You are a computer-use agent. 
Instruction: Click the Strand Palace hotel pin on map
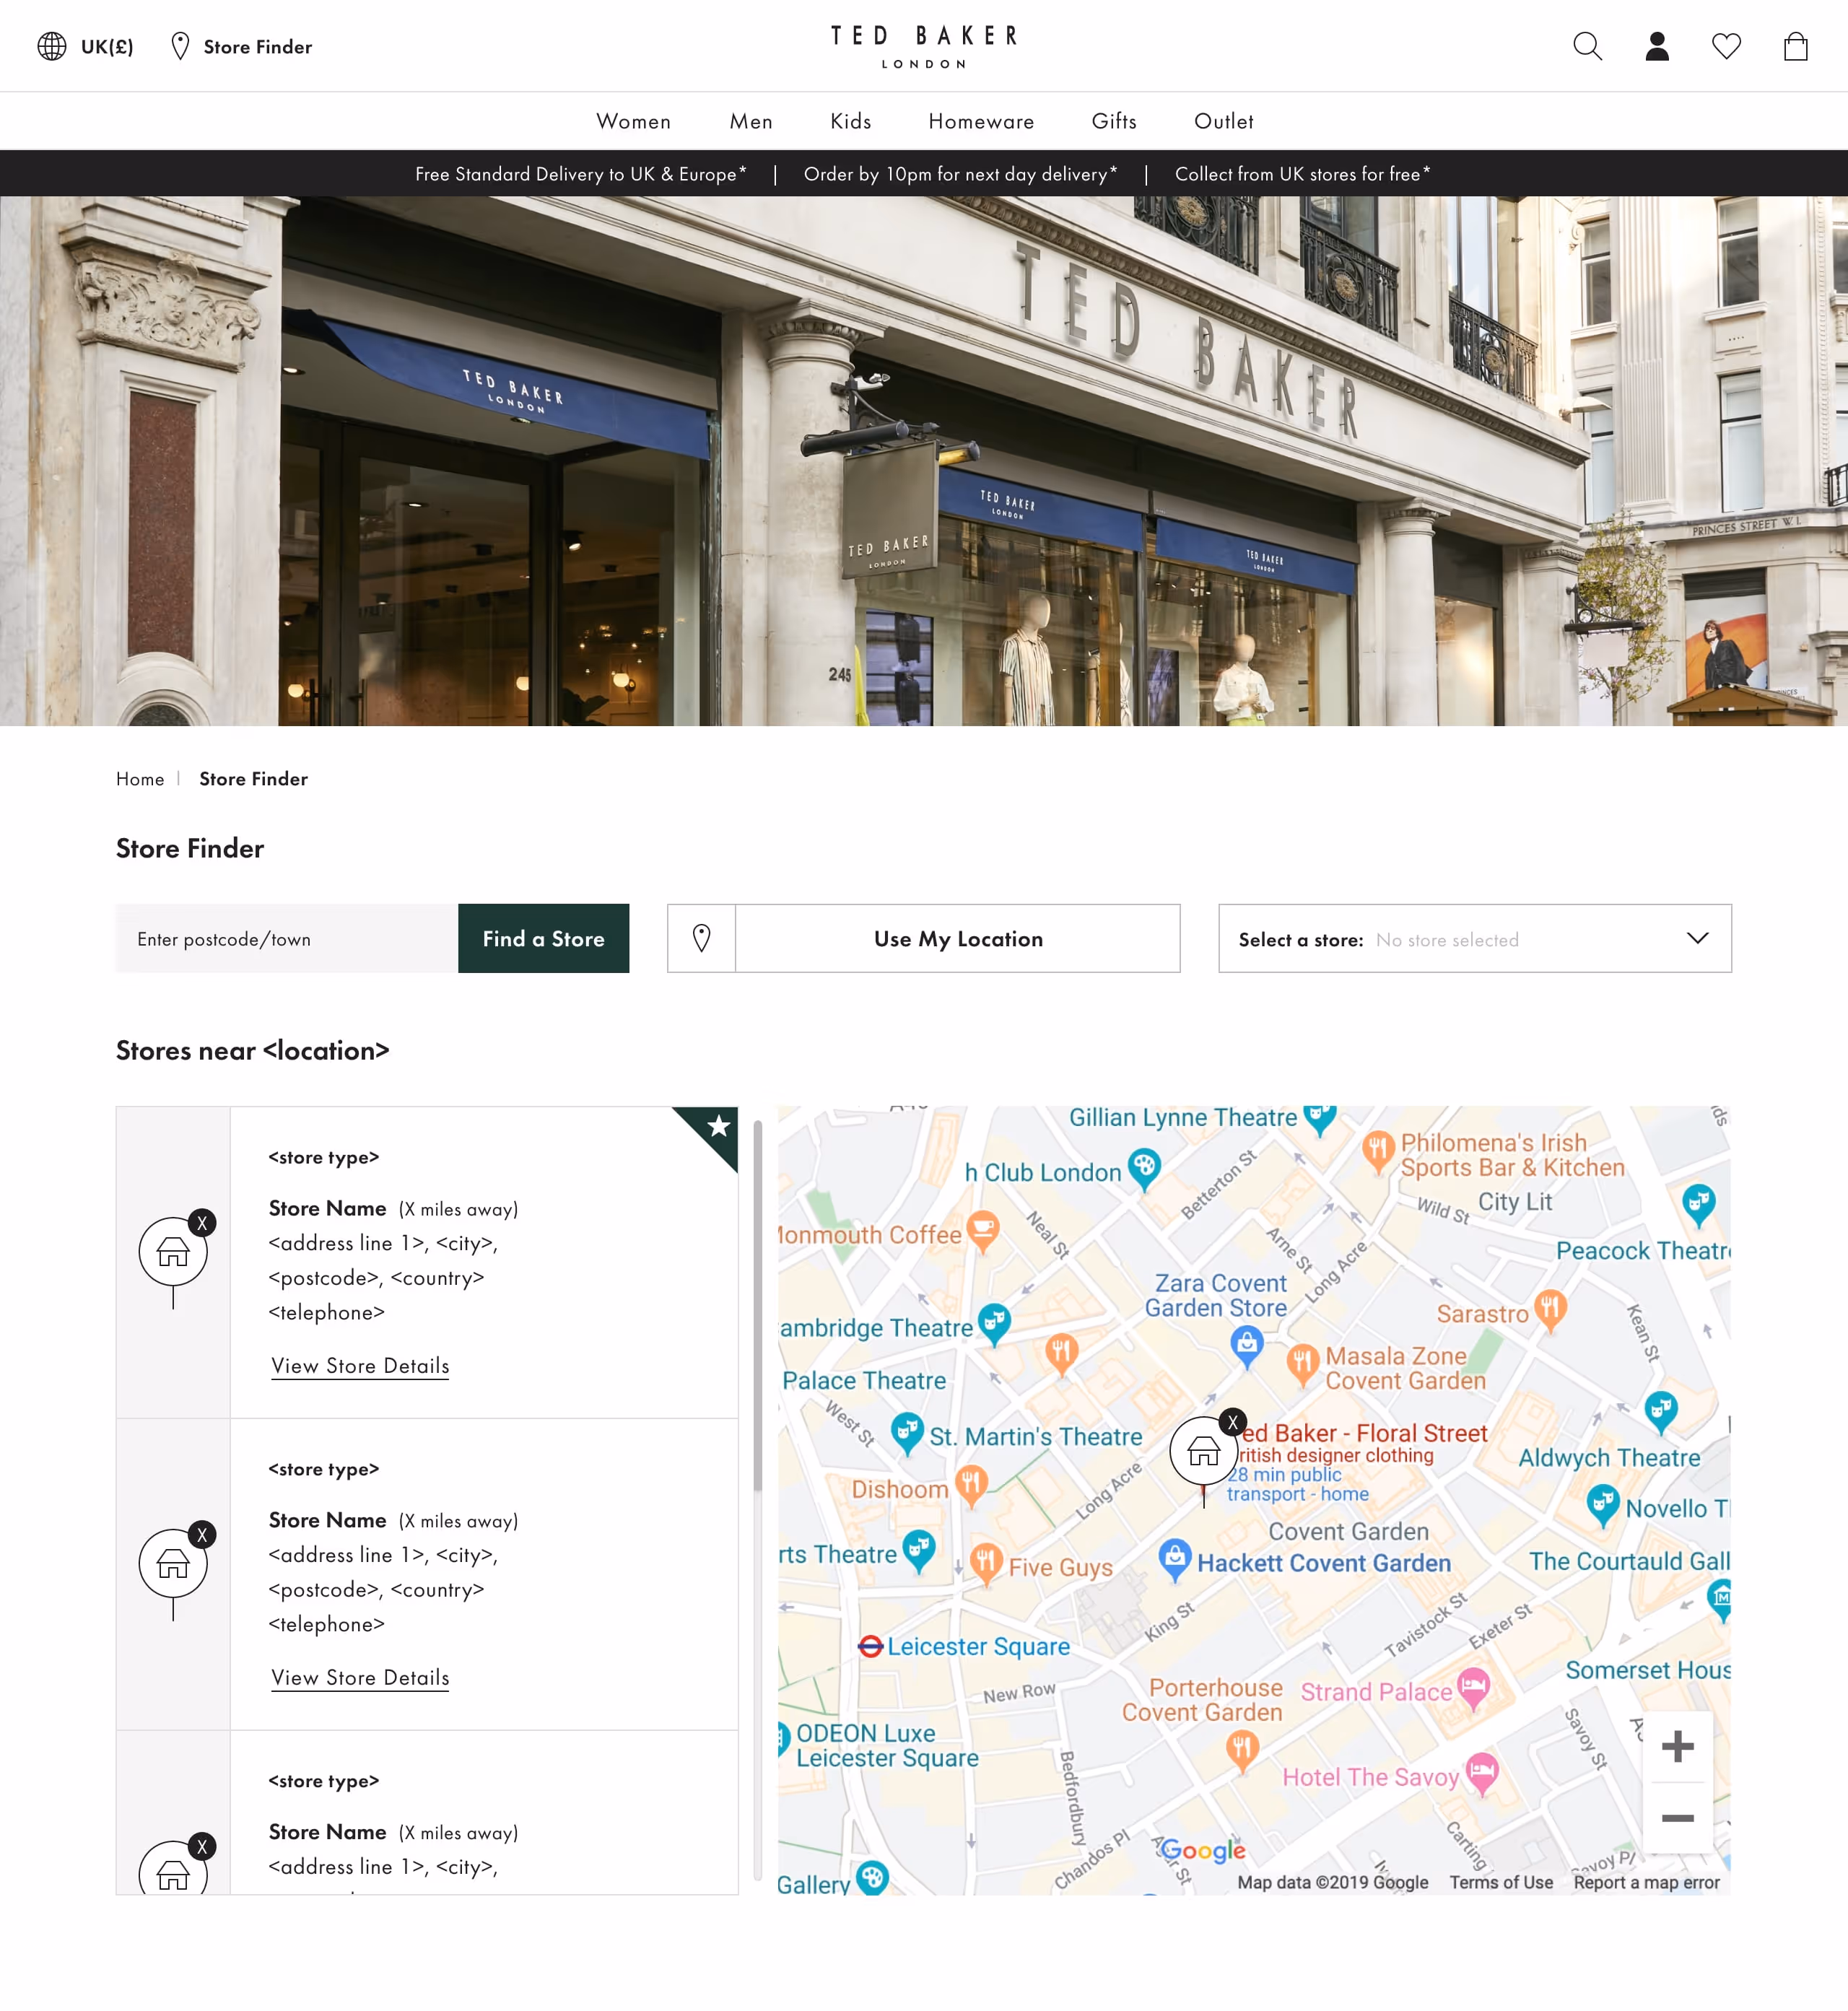click(x=1474, y=1687)
